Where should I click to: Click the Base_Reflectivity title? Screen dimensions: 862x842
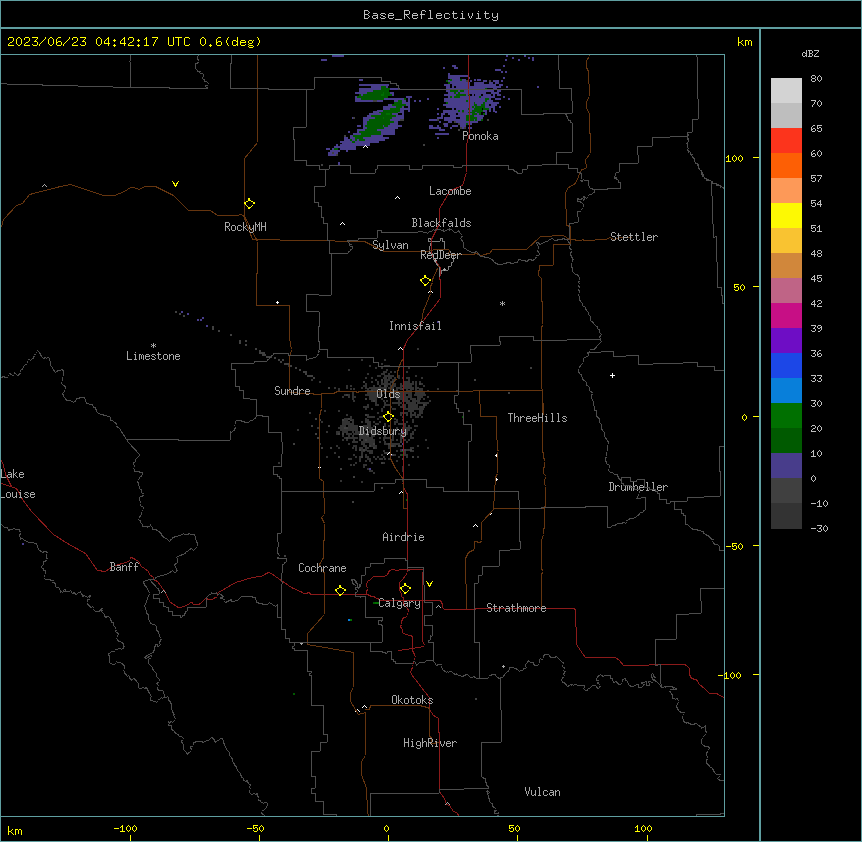pos(431,15)
